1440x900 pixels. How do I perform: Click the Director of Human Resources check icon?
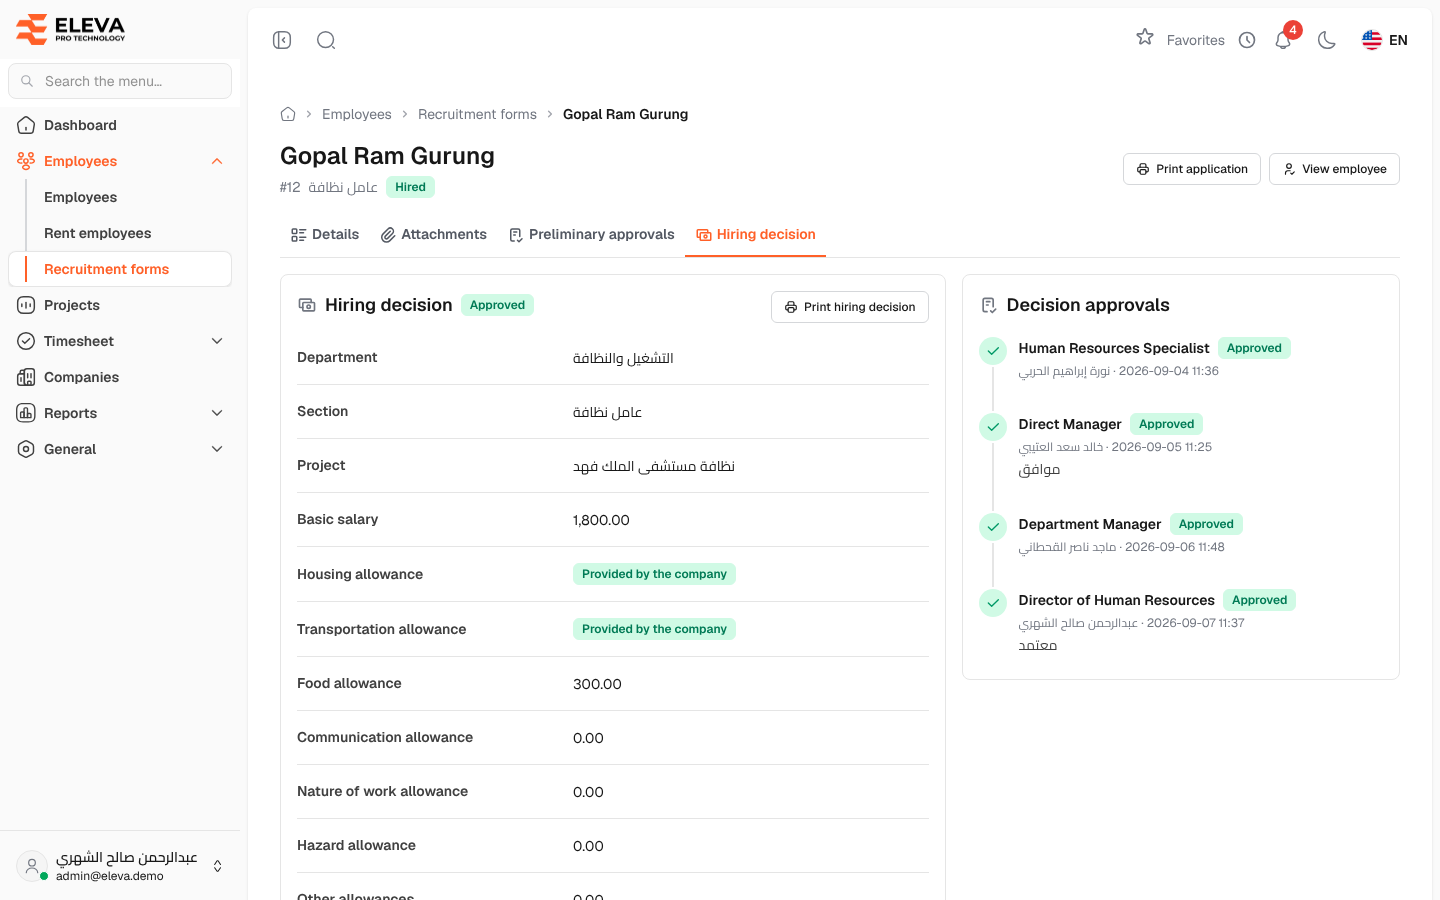coord(993,603)
